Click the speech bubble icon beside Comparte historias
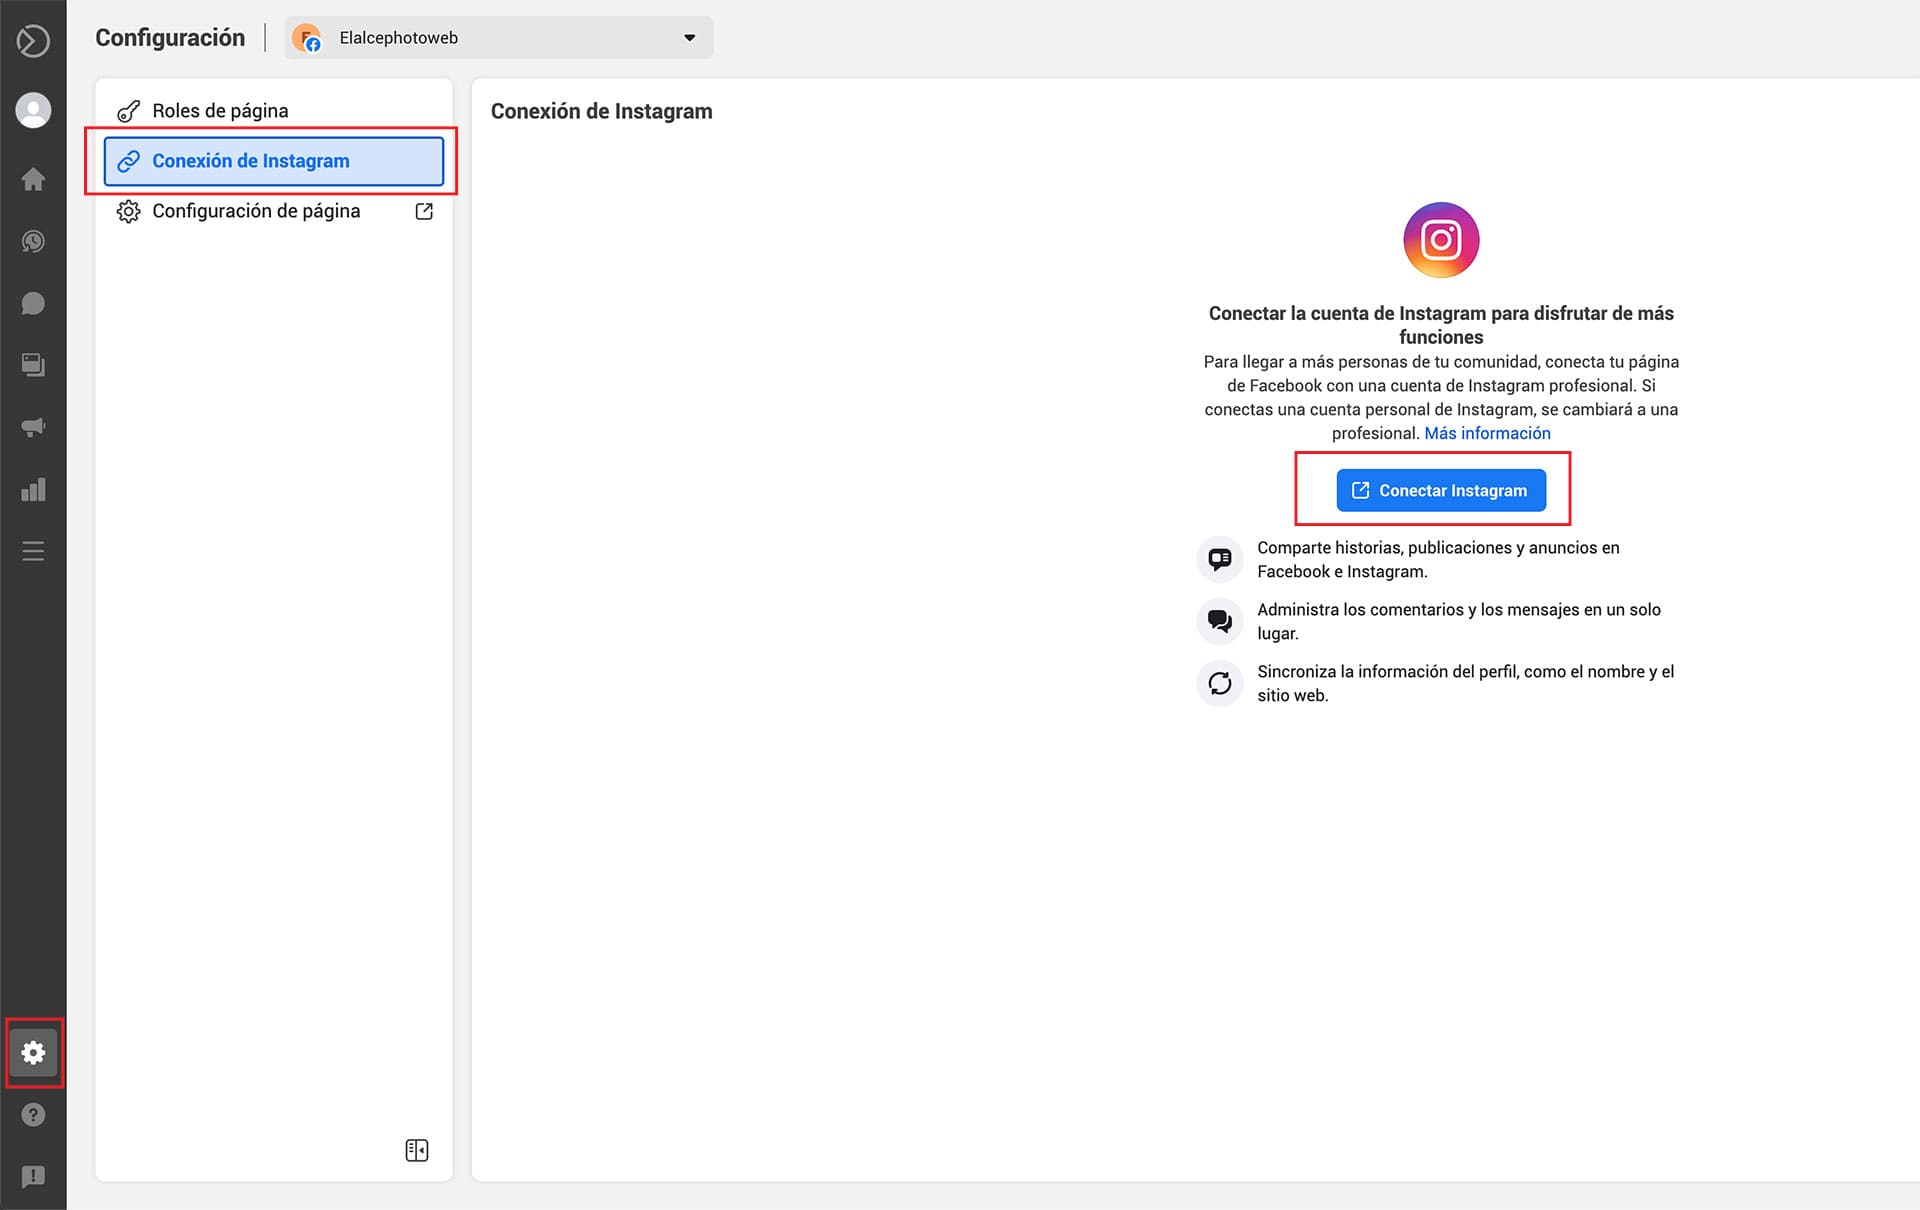The height and width of the screenshot is (1210, 1920). [1220, 559]
